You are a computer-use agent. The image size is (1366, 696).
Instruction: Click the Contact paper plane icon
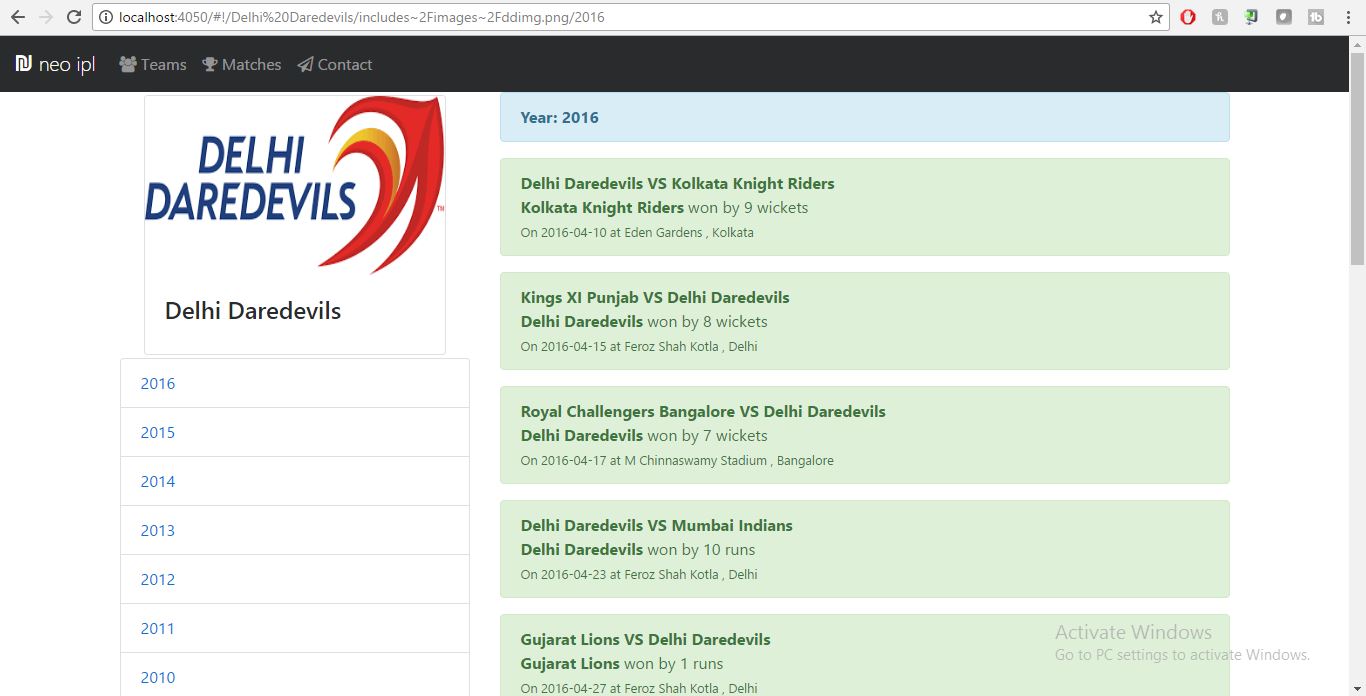(x=305, y=64)
